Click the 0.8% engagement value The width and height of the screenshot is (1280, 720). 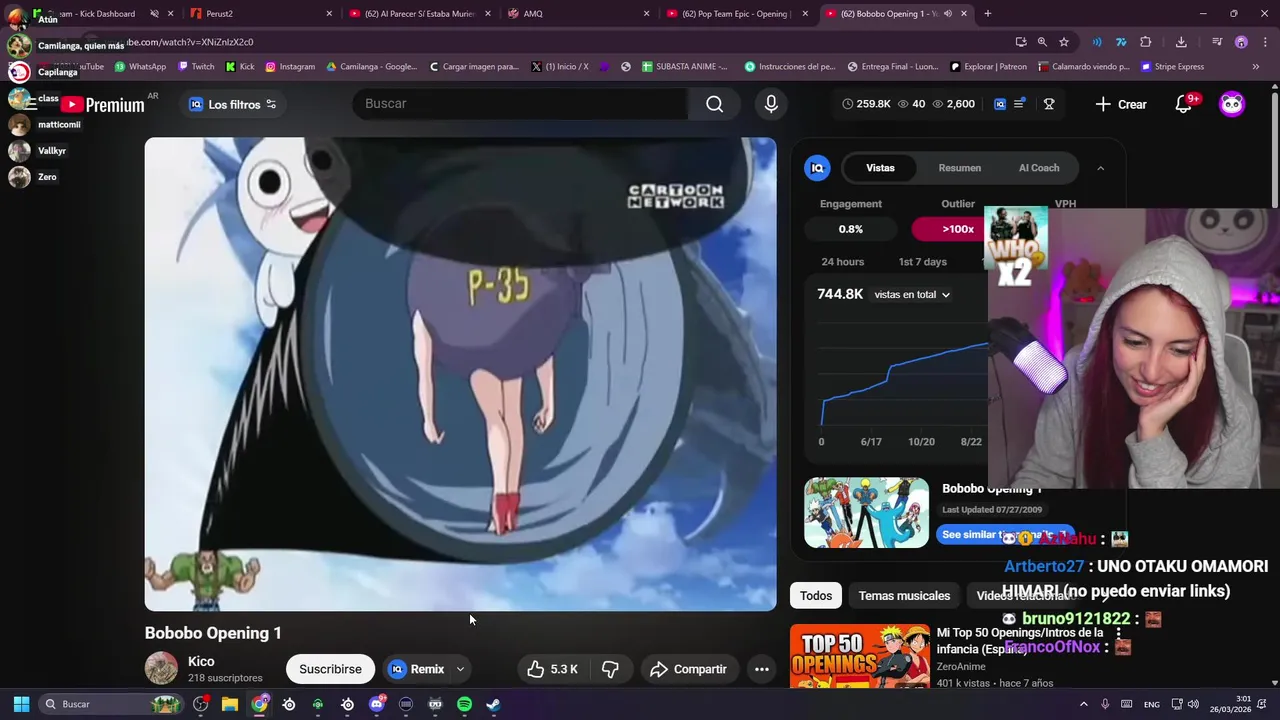851,229
